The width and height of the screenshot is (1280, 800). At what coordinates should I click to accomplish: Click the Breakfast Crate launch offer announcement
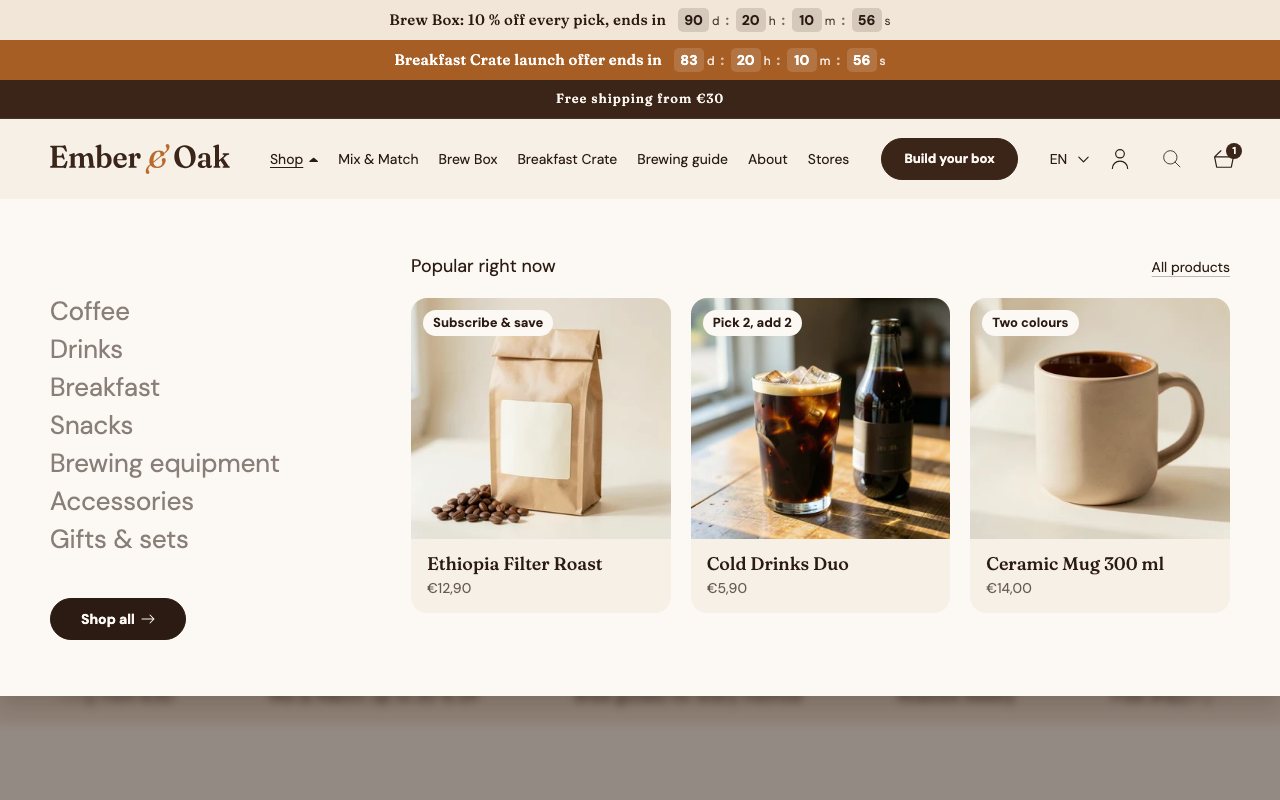528,60
